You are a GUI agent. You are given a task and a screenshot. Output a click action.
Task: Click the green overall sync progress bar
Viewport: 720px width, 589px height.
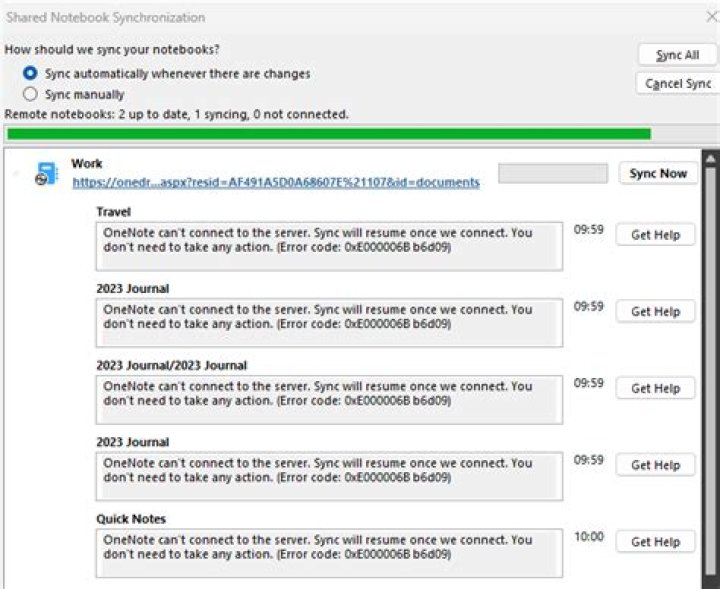click(x=329, y=134)
